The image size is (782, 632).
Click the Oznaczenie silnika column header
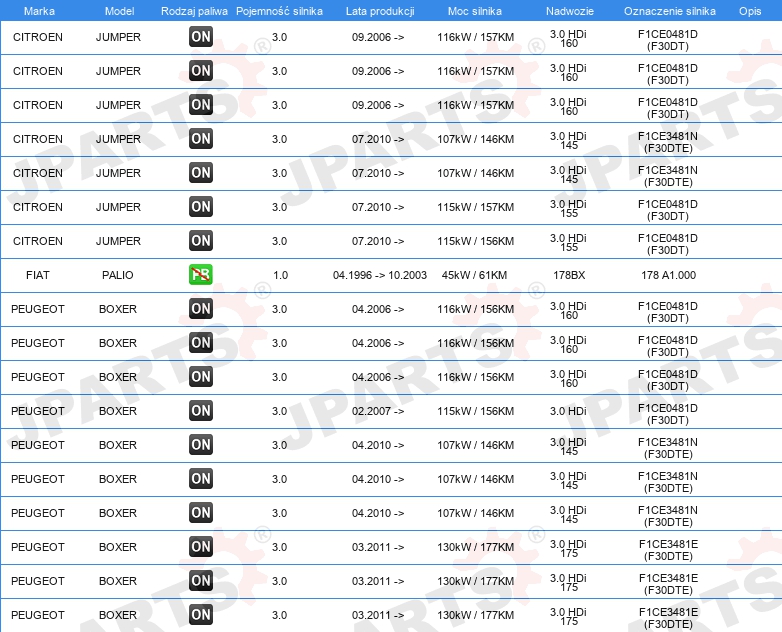click(669, 11)
